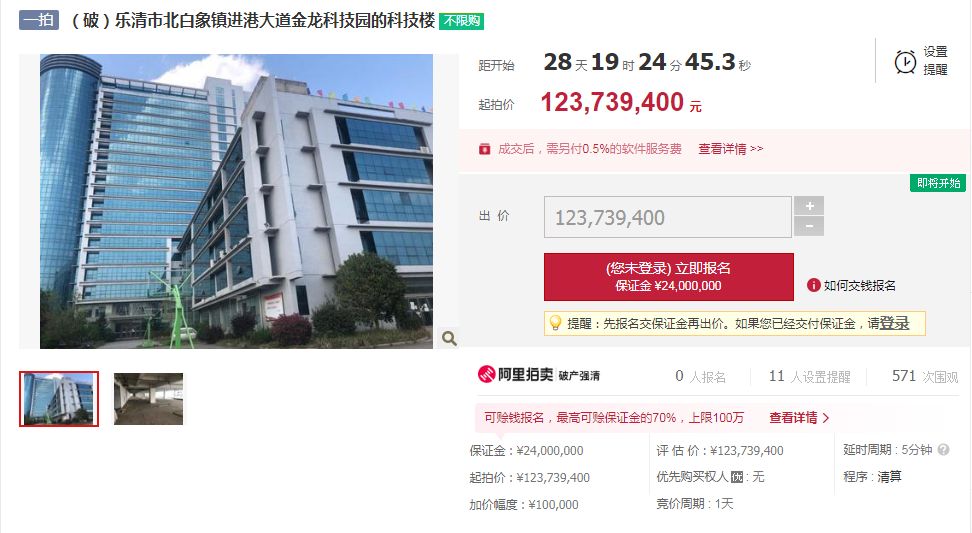Decrease bid with the minus button
The image size is (972, 533).
tap(809, 226)
